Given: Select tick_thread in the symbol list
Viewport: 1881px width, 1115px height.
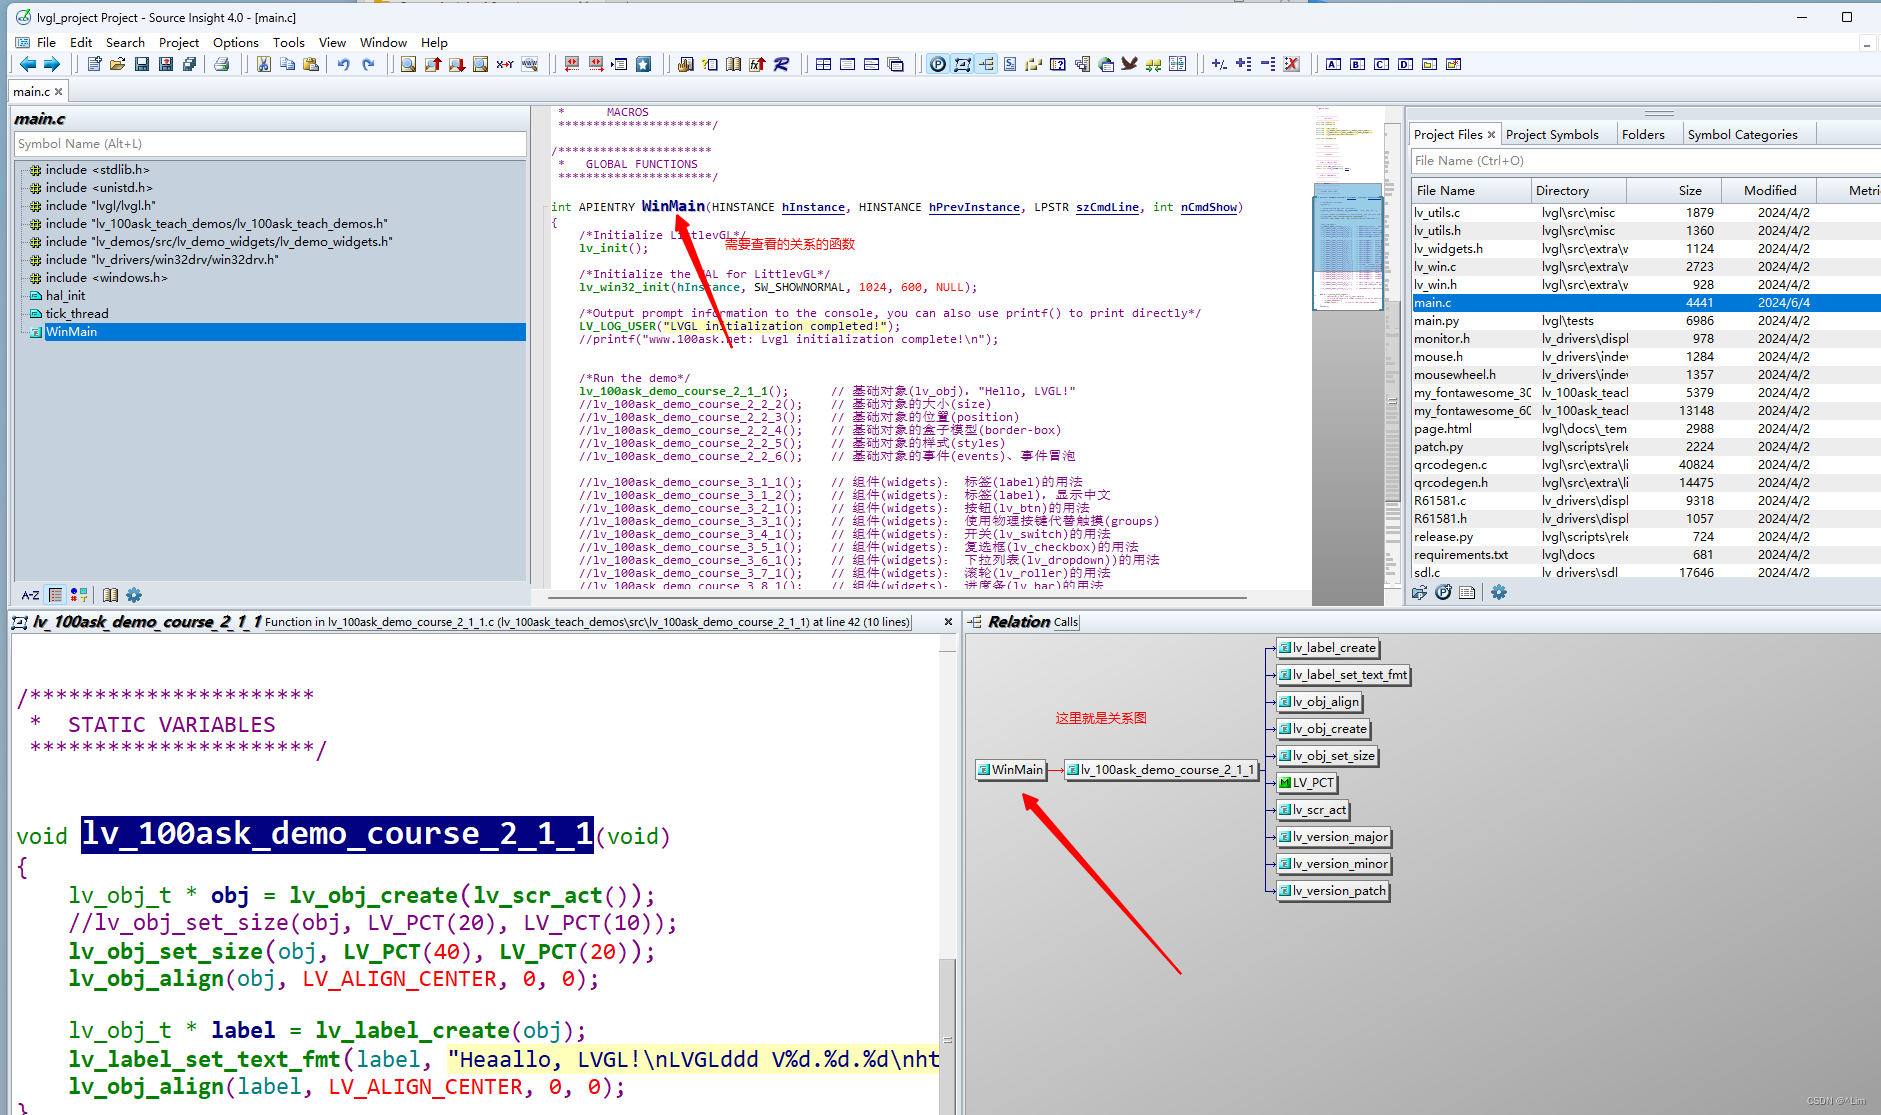Looking at the screenshot, I should coord(77,313).
